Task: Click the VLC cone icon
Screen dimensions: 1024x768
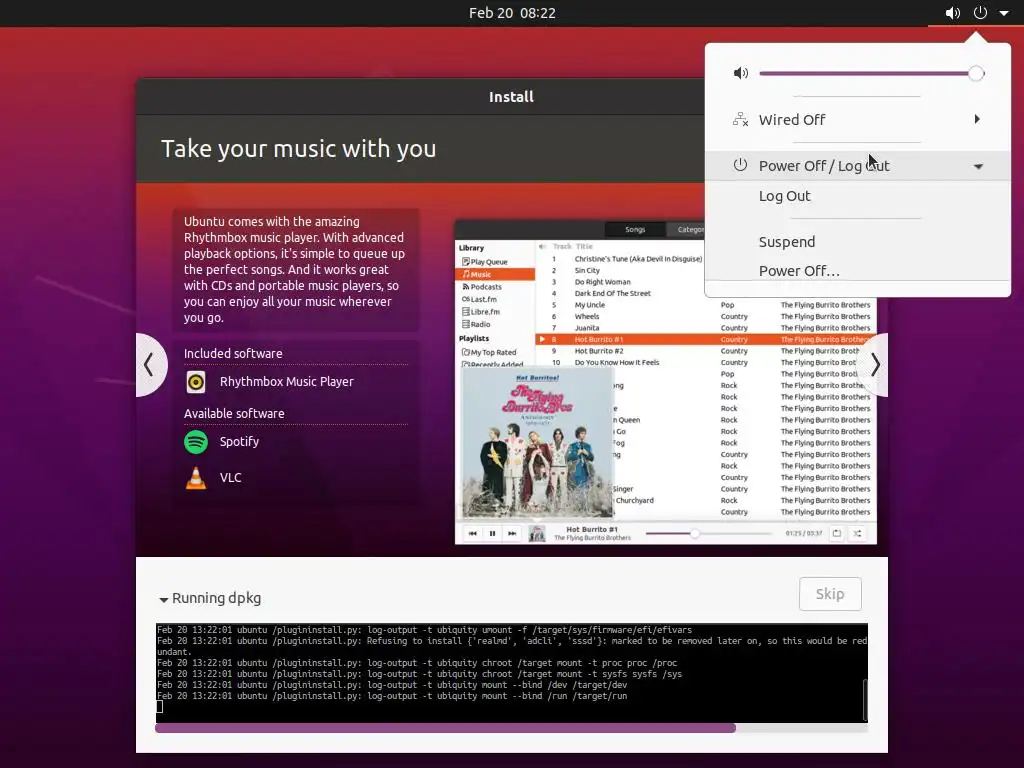Action: (x=196, y=478)
